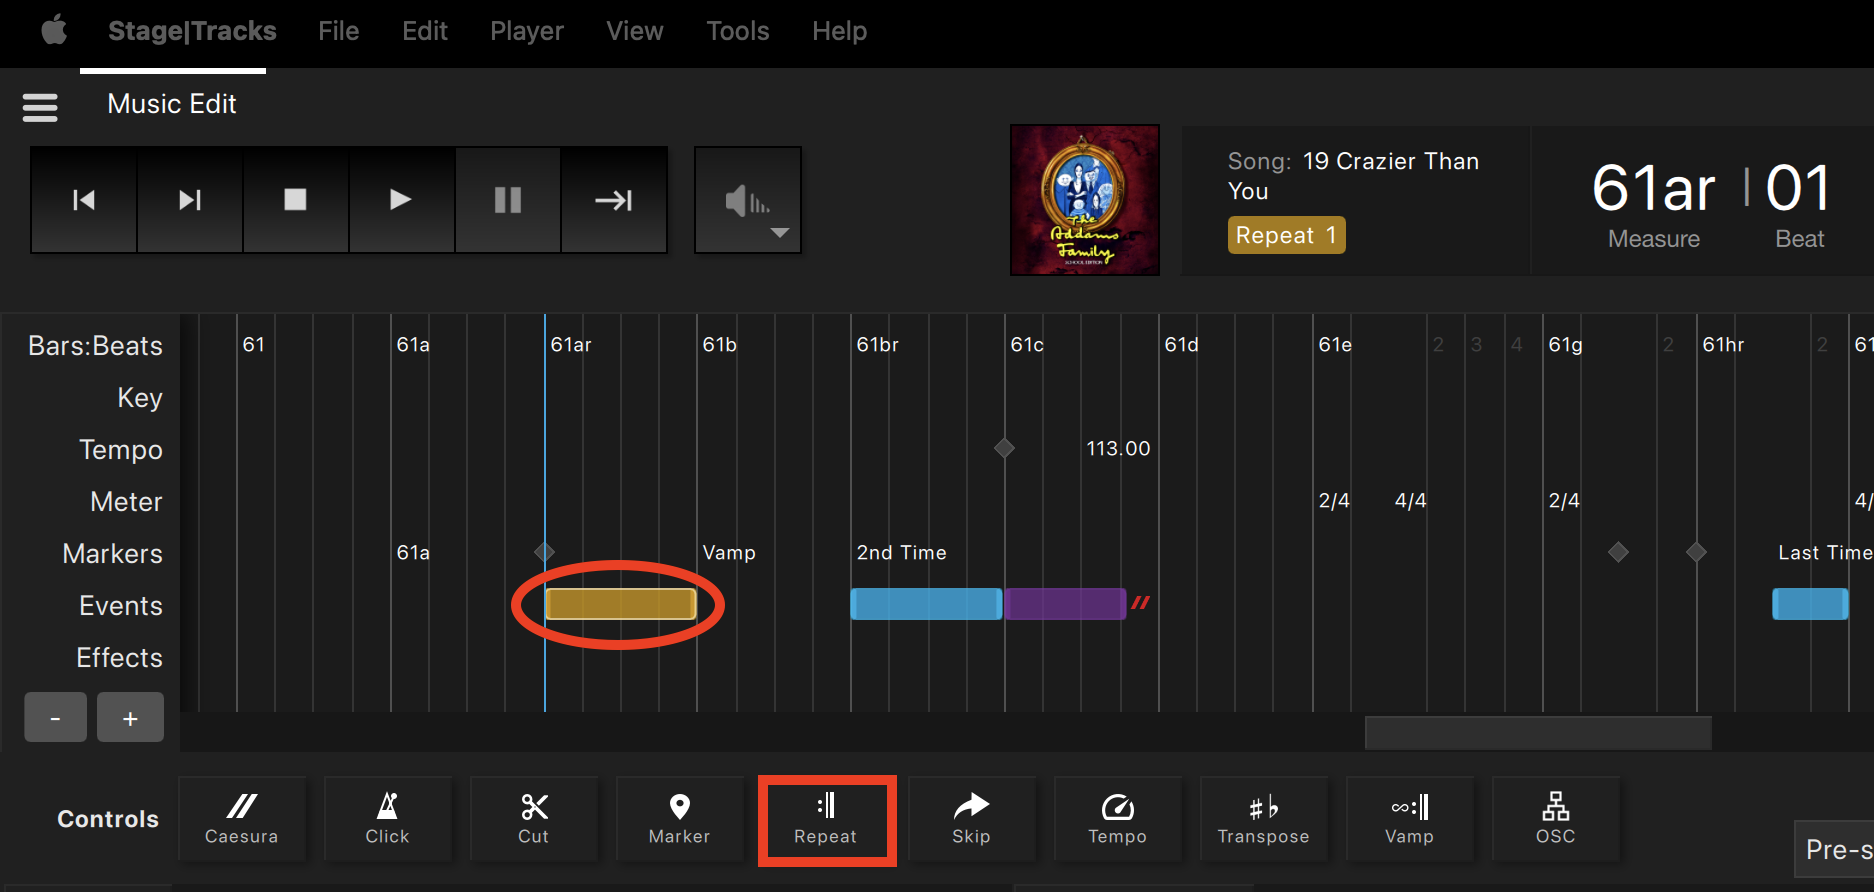Click the 61ar measure display
Screen dimensions: 1874x892
click(x=1654, y=188)
